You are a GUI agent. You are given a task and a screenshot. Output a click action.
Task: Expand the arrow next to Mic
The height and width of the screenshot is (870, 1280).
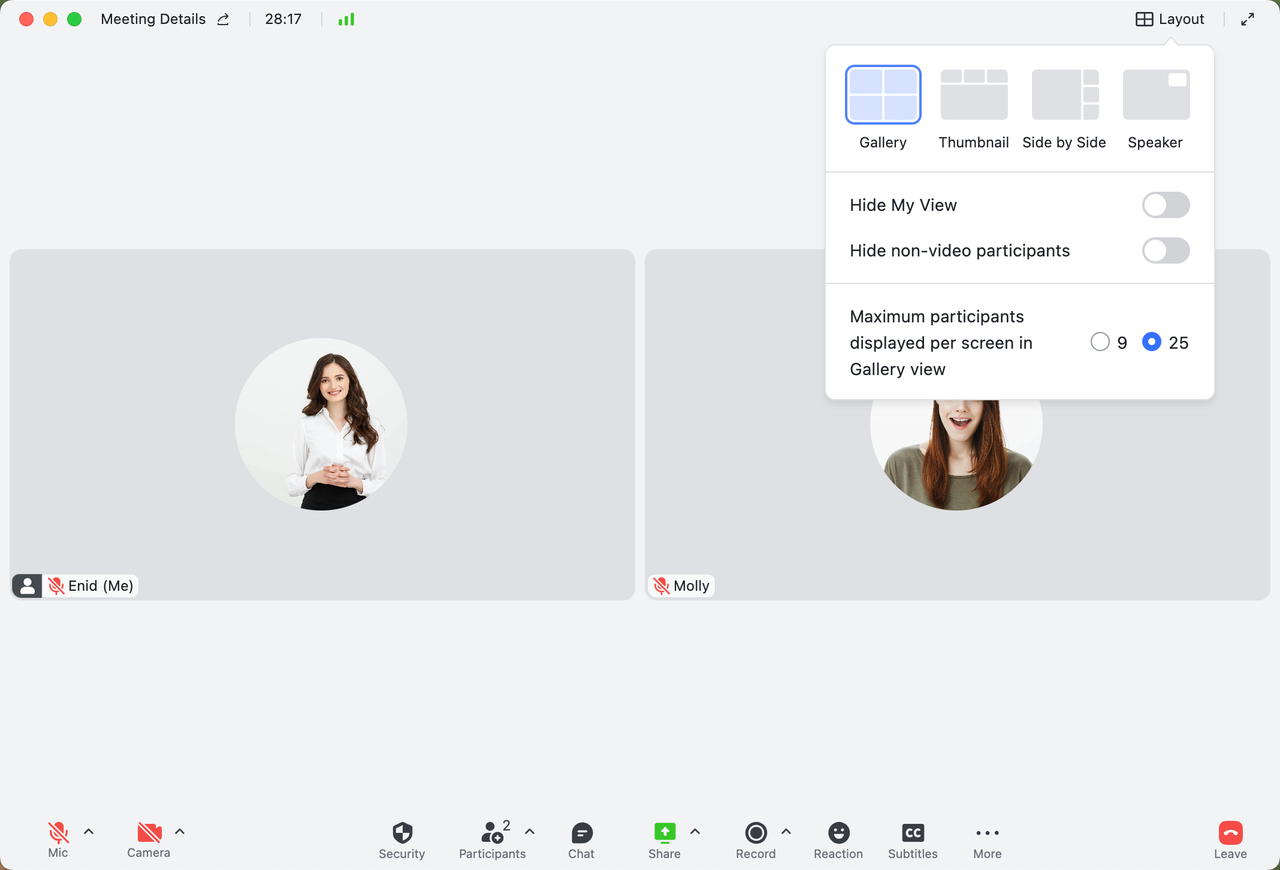pyautogui.click(x=89, y=831)
